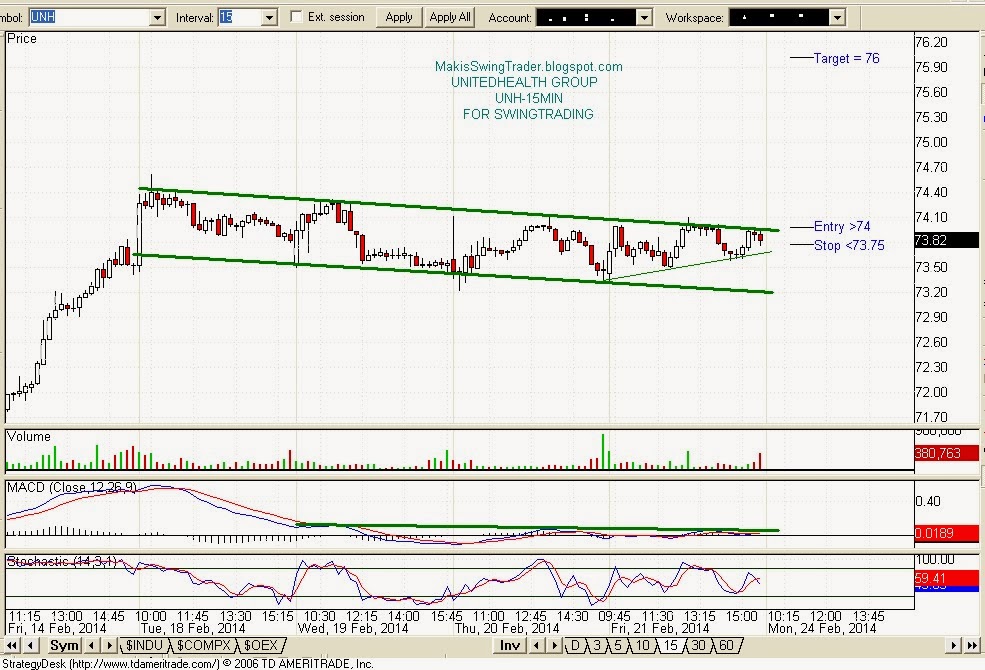The image size is (985, 670).
Task: Go to next symbol tab arrow
Action: pos(109,645)
